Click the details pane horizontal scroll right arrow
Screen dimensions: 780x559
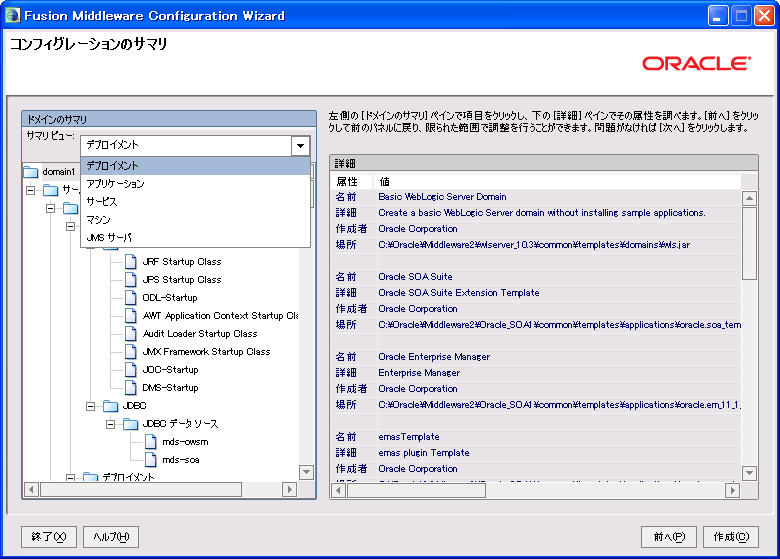click(x=732, y=490)
